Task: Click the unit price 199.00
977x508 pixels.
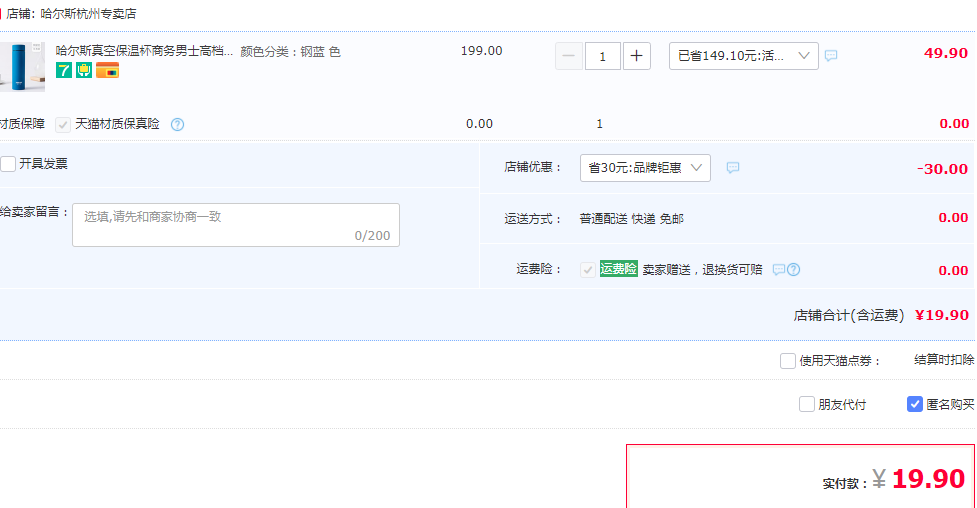Action: click(x=481, y=51)
